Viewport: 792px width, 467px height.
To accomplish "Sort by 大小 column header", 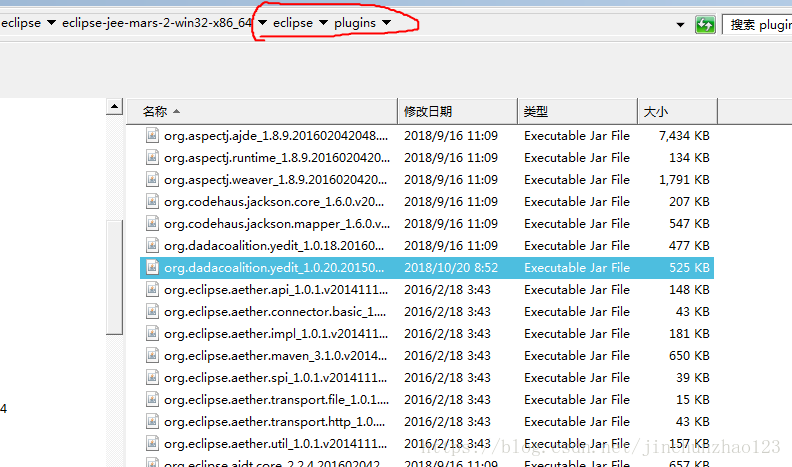I will [x=677, y=111].
